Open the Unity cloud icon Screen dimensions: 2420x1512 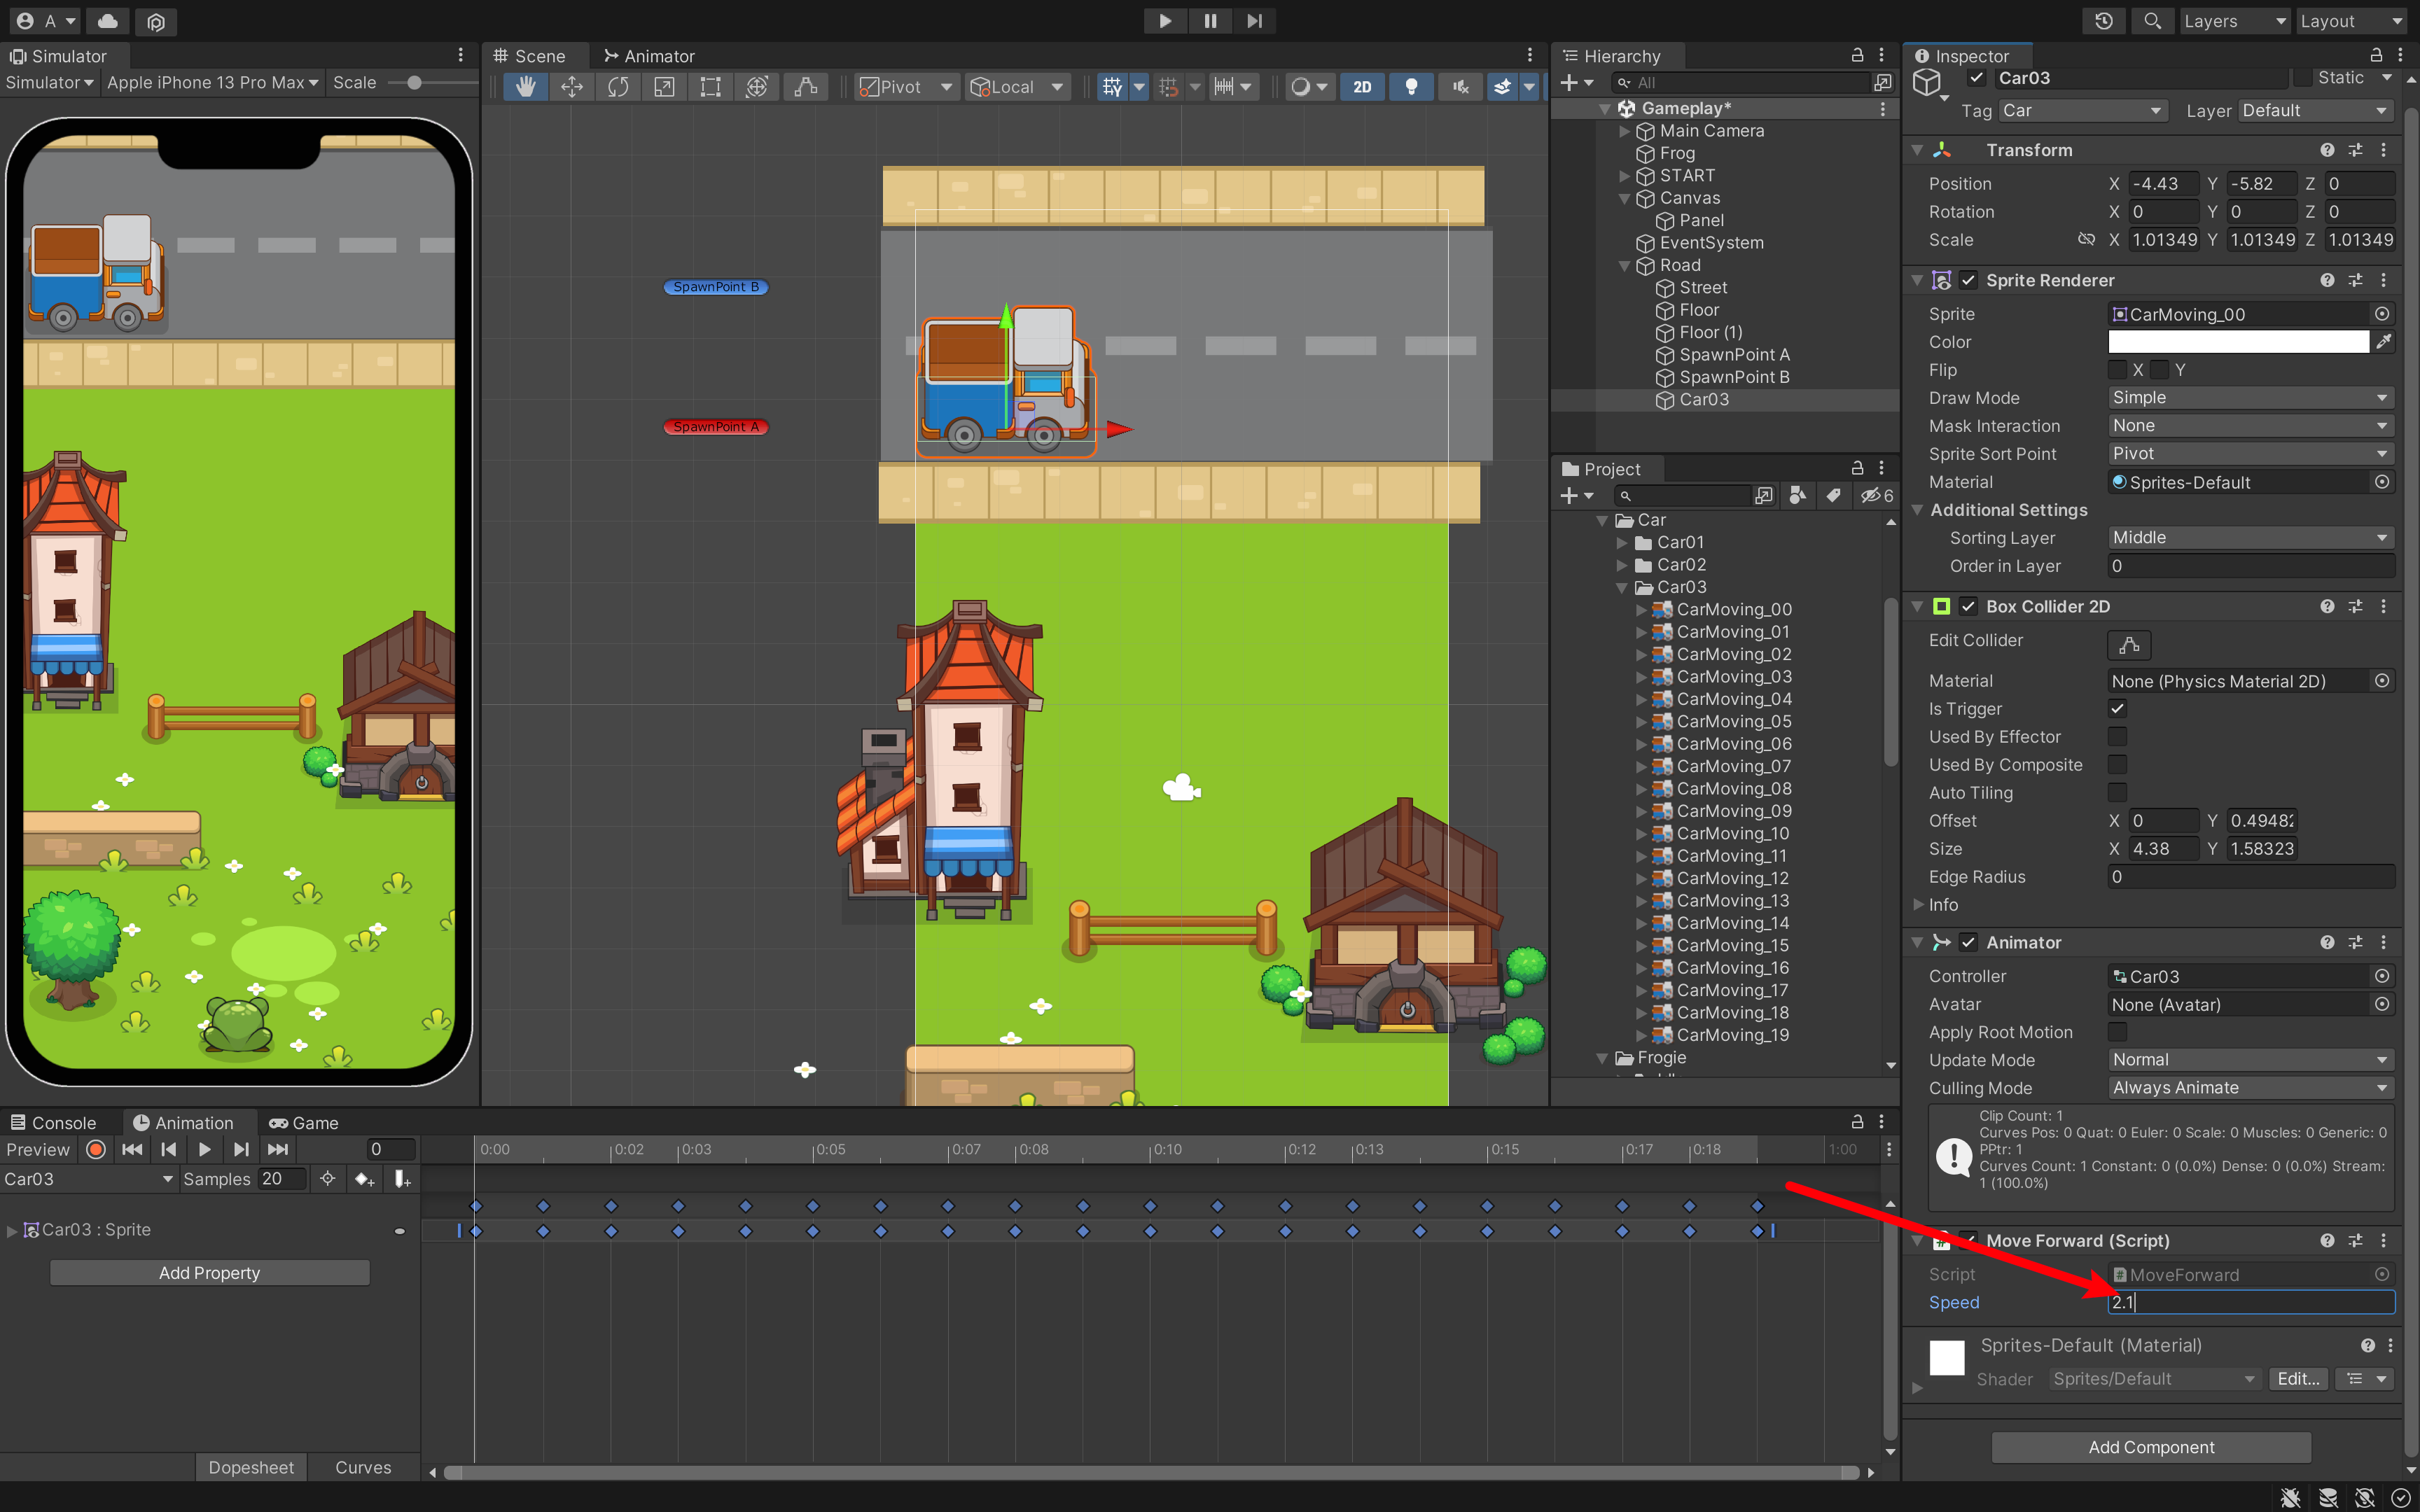[x=108, y=21]
